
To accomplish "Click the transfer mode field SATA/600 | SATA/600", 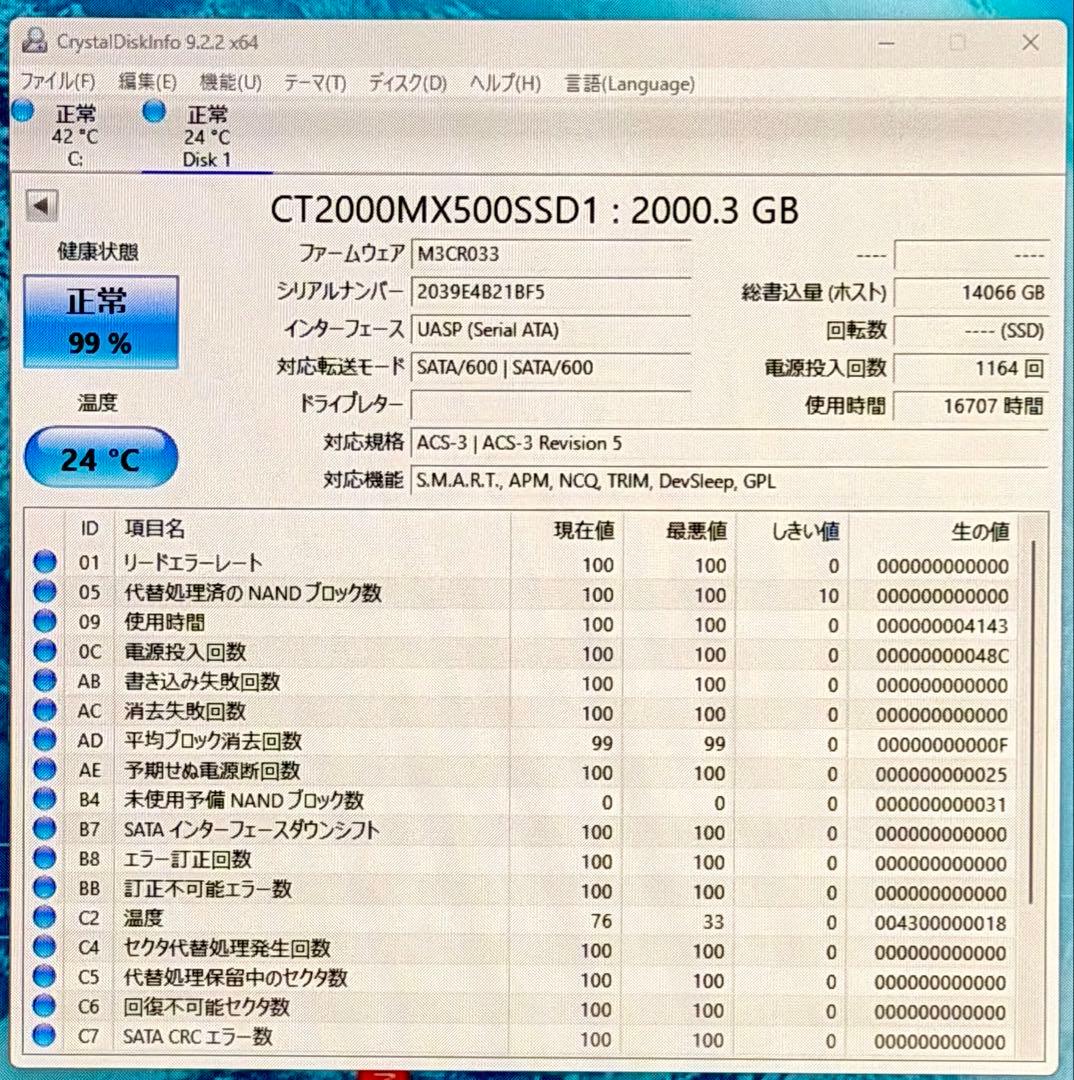I will tap(550, 367).
